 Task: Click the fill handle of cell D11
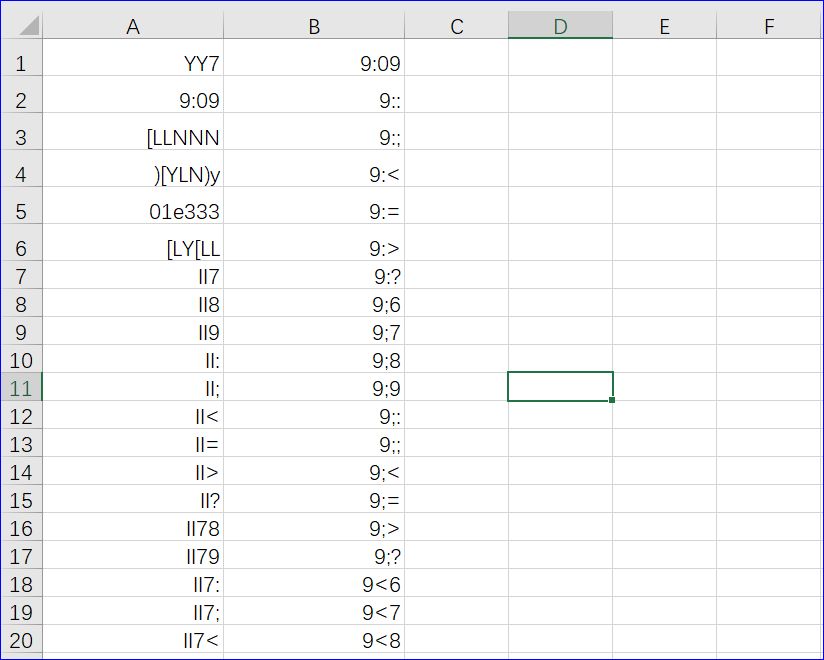(612, 400)
